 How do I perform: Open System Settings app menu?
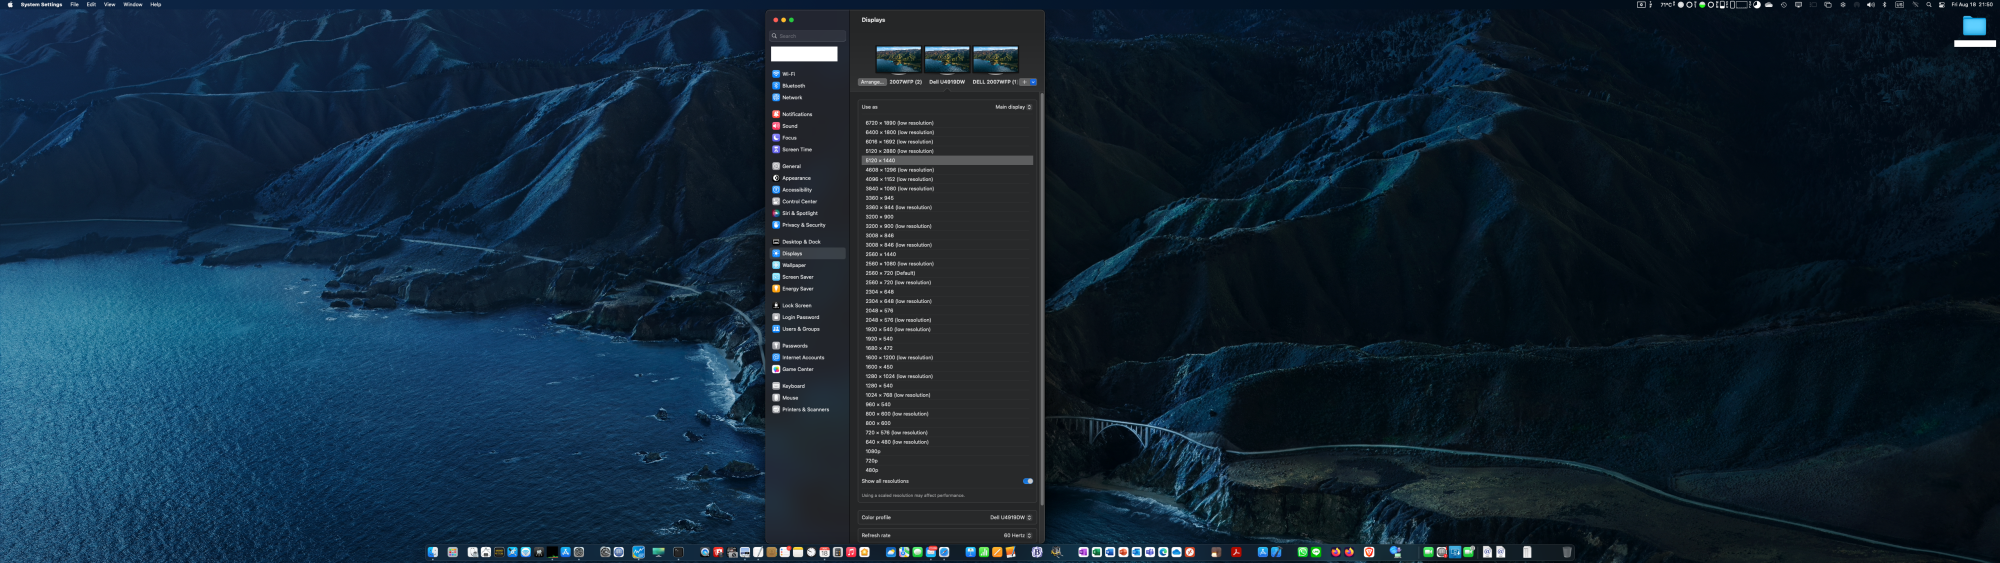click(x=41, y=4)
